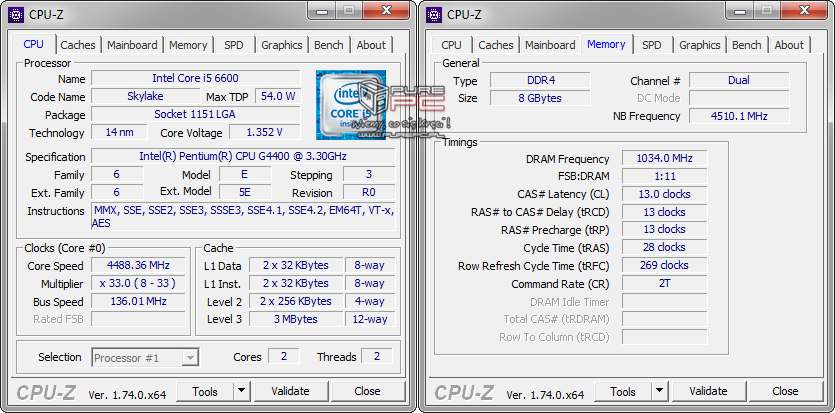Open Graphics tab in left CPU-Z window
The image size is (835, 413).
(282, 45)
